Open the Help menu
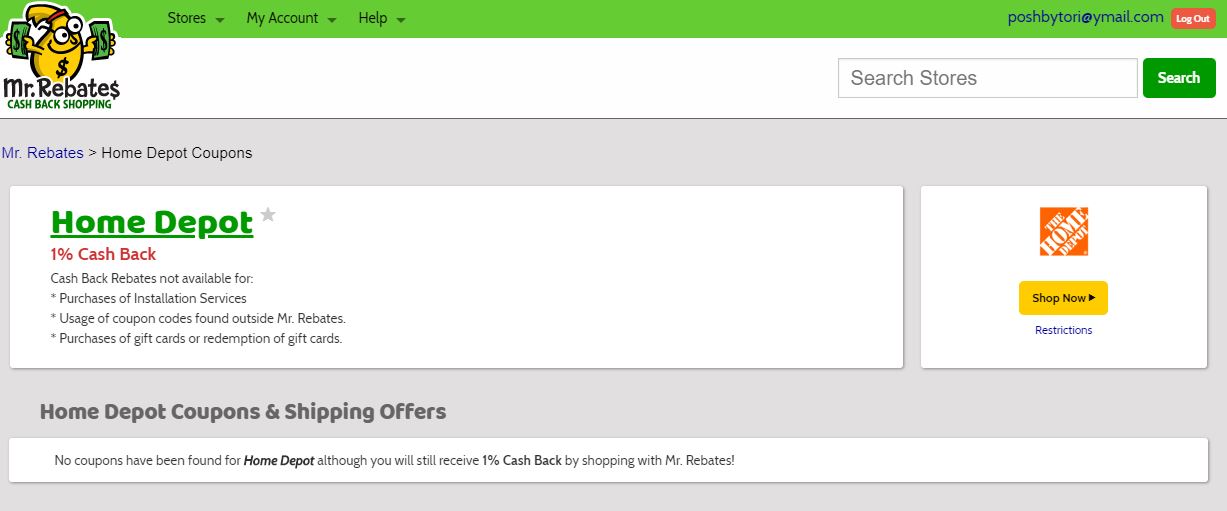This screenshot has height=511, width=1227. 372,18
